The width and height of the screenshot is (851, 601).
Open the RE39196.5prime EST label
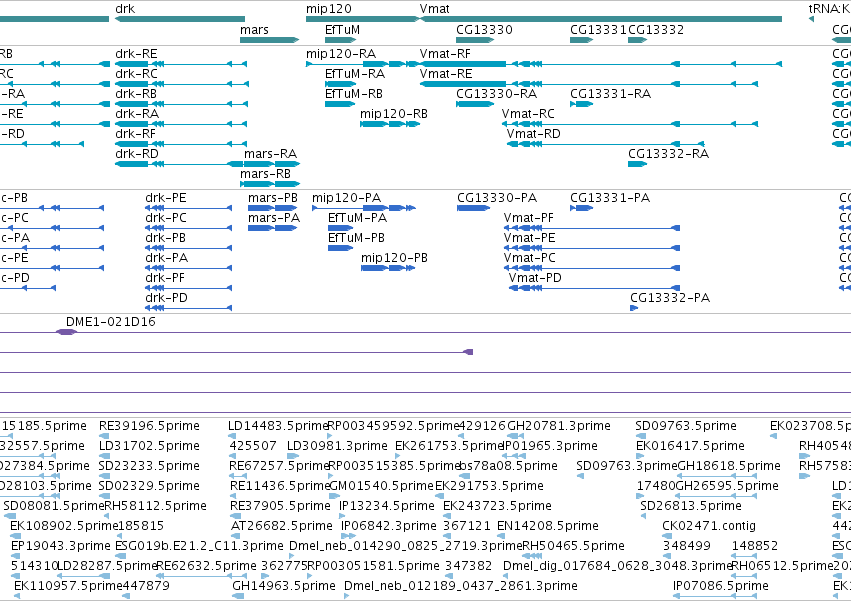coord(149,426)
